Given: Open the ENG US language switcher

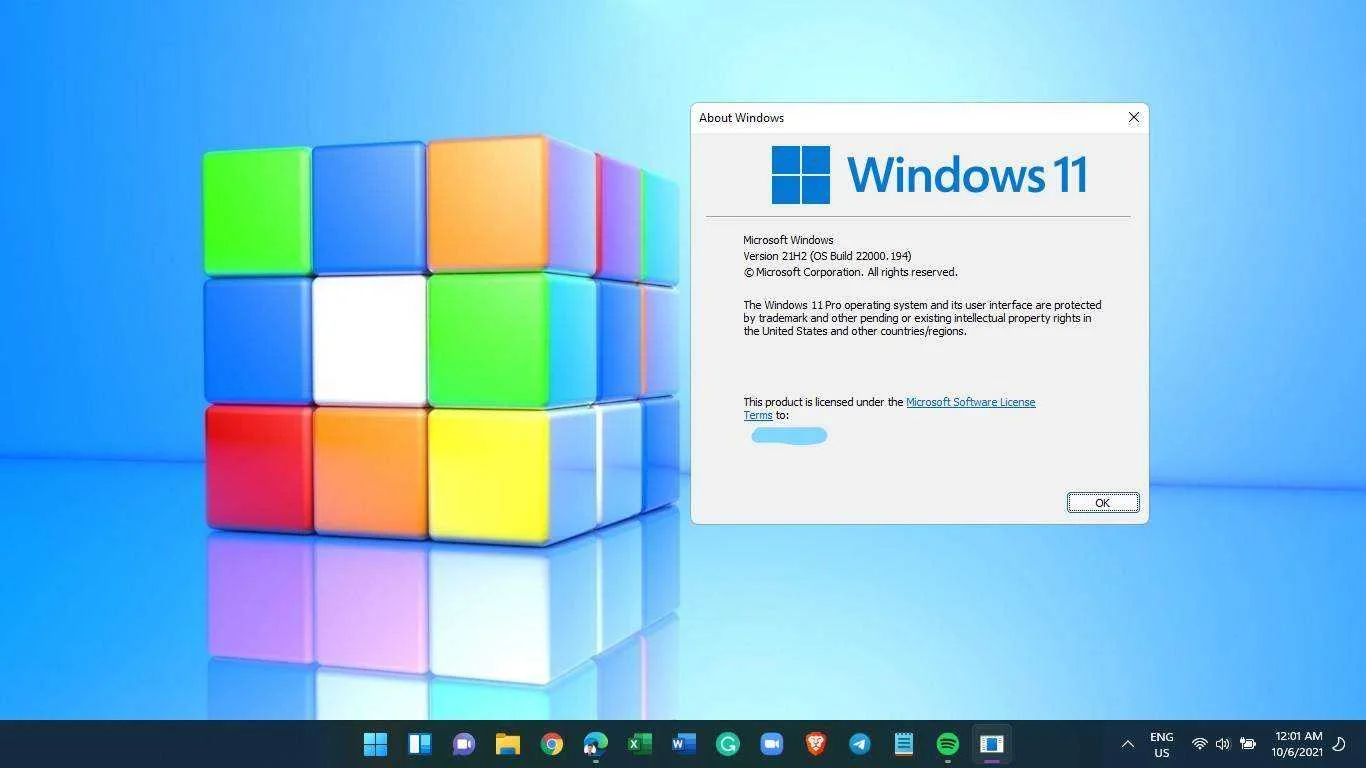Looking at the screenshot, I should 1161,744.
